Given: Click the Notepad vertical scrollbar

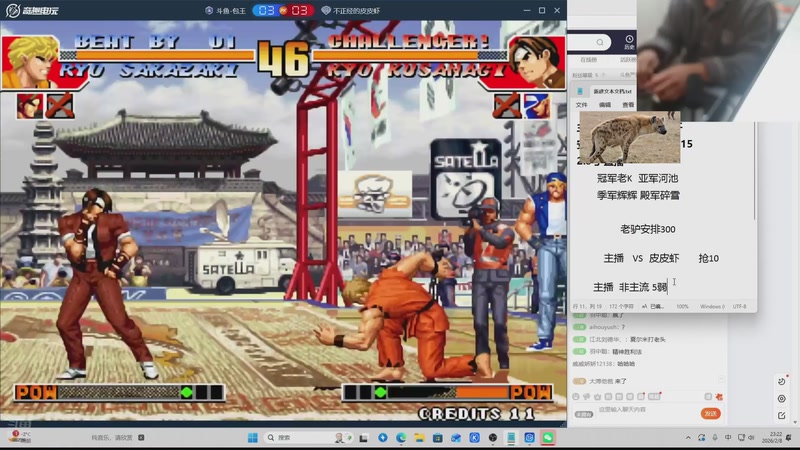Looking at the screenshot, I should [x=755, y=171].
